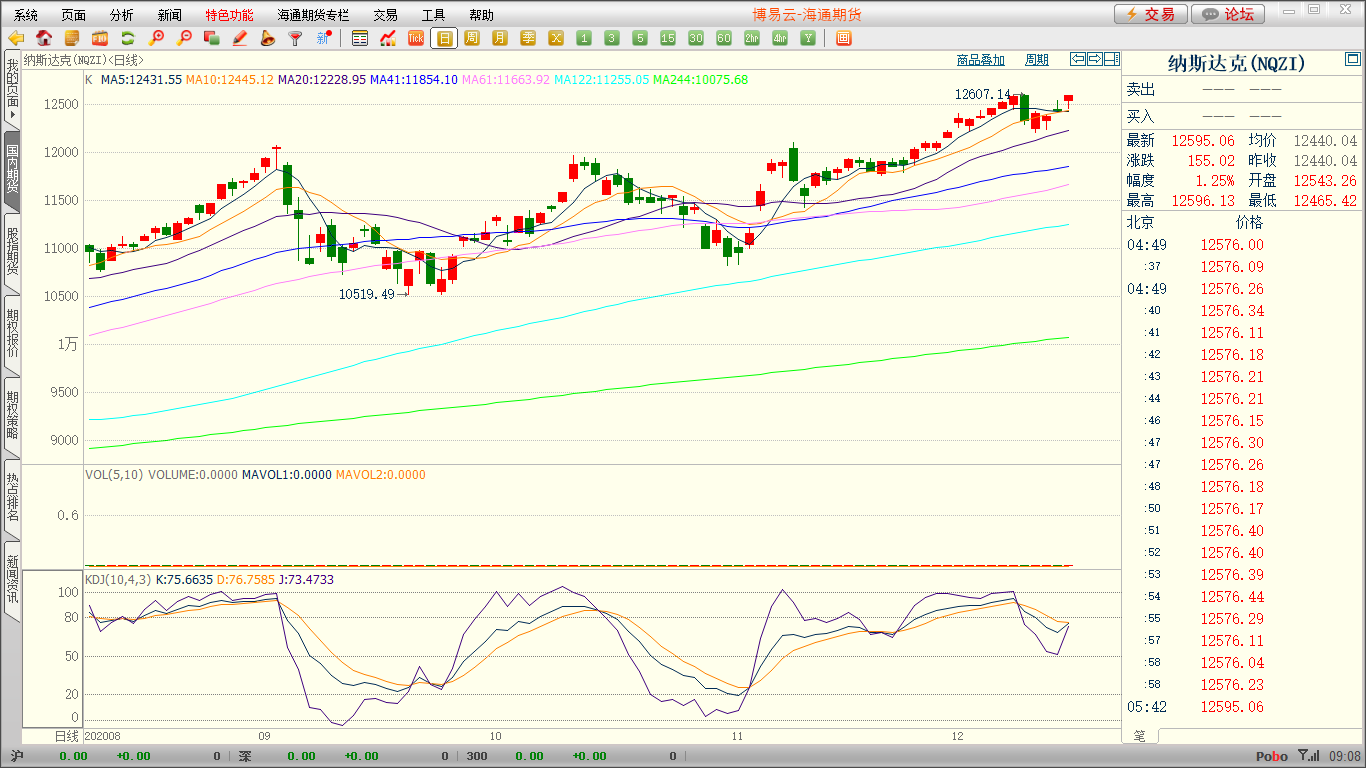This screenshot has height=768, width=1366.
Task: Select the red pencil drawing tool
Action: [x=240, y=38]
